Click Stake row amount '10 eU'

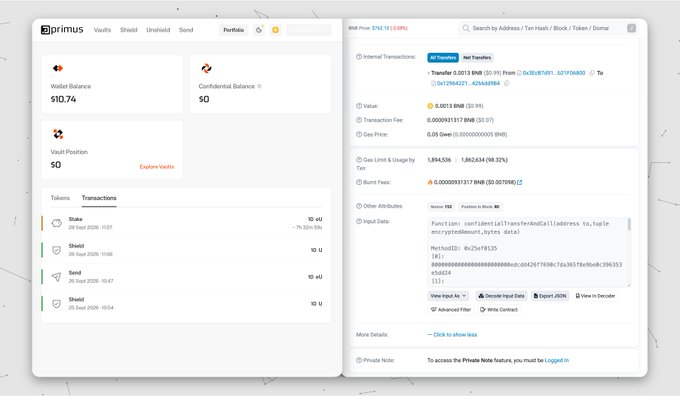[315, 219]
